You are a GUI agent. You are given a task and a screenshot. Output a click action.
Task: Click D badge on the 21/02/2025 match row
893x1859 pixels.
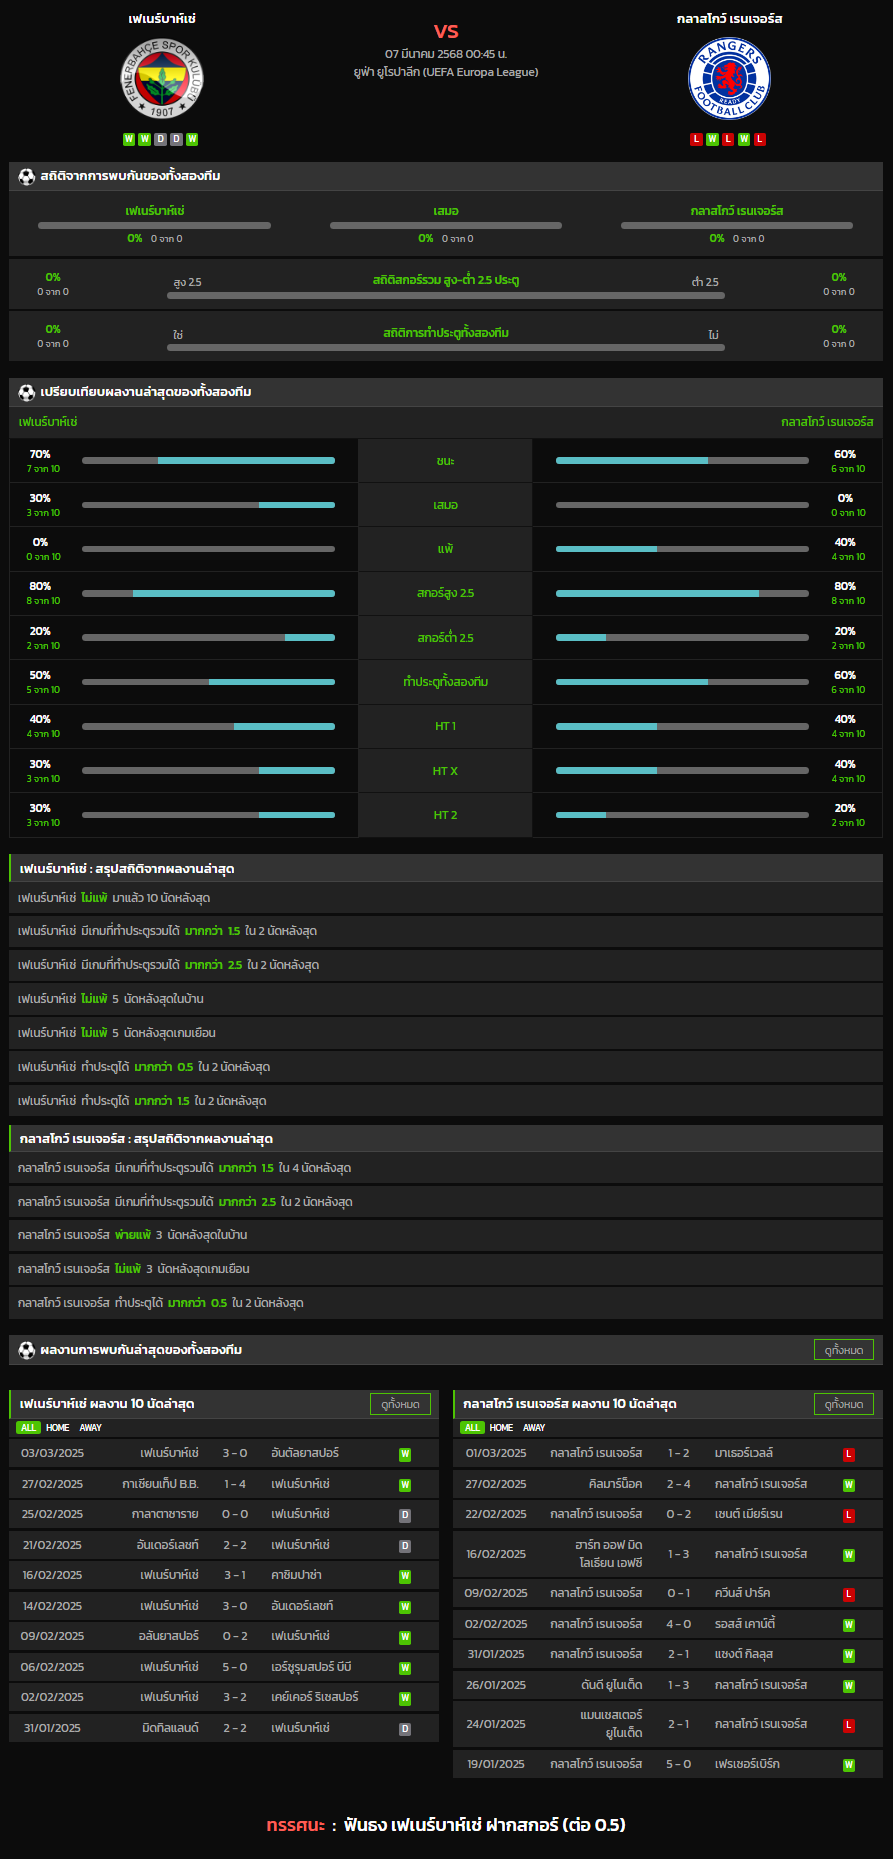405,1546
